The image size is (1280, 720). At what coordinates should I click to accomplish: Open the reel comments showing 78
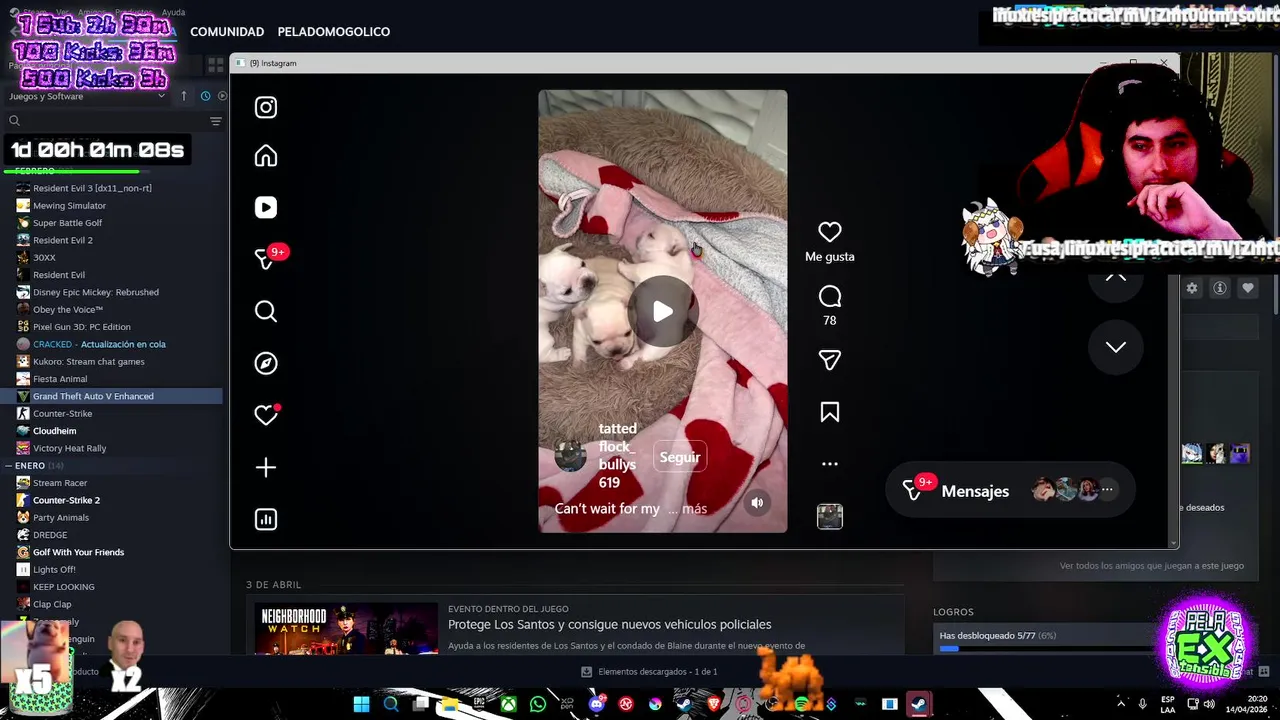[830, 297]
